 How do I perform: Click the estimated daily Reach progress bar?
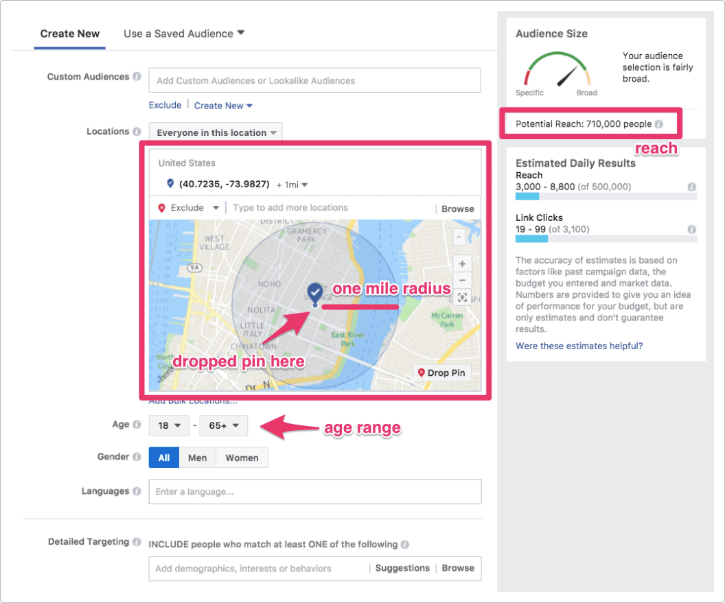tap(598, 197)
